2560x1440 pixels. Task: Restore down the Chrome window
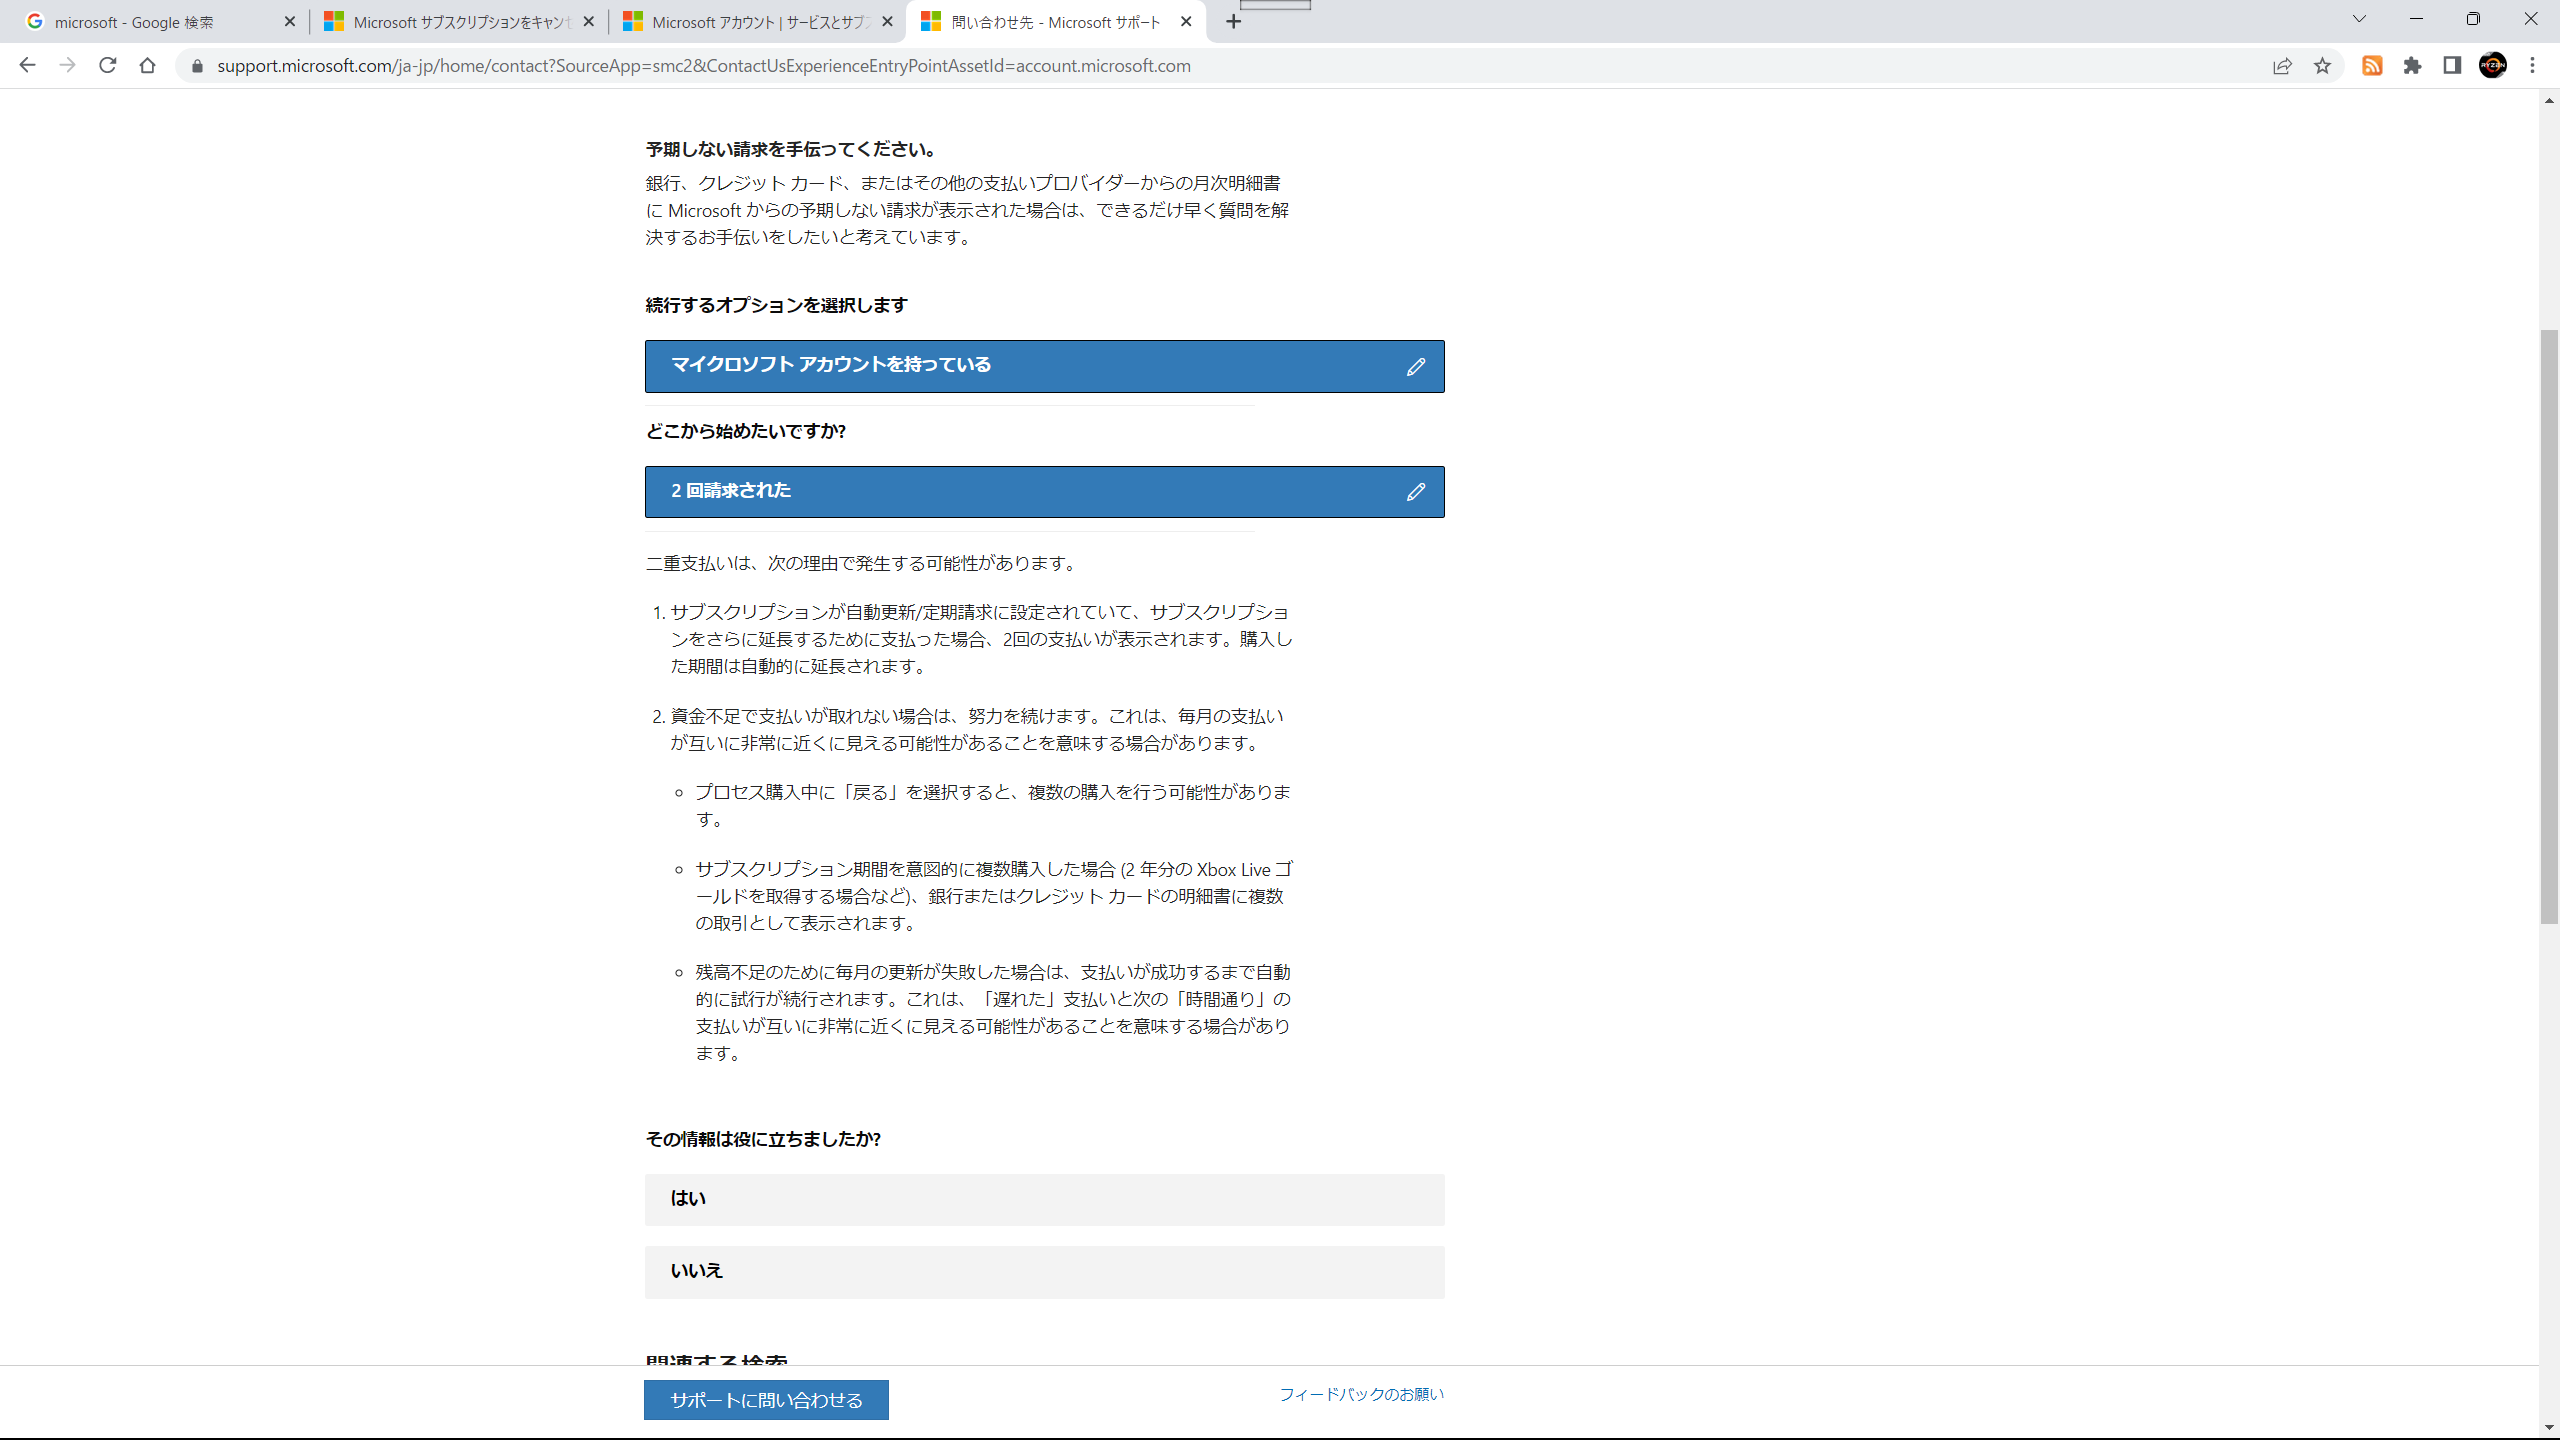point(2473,19)
